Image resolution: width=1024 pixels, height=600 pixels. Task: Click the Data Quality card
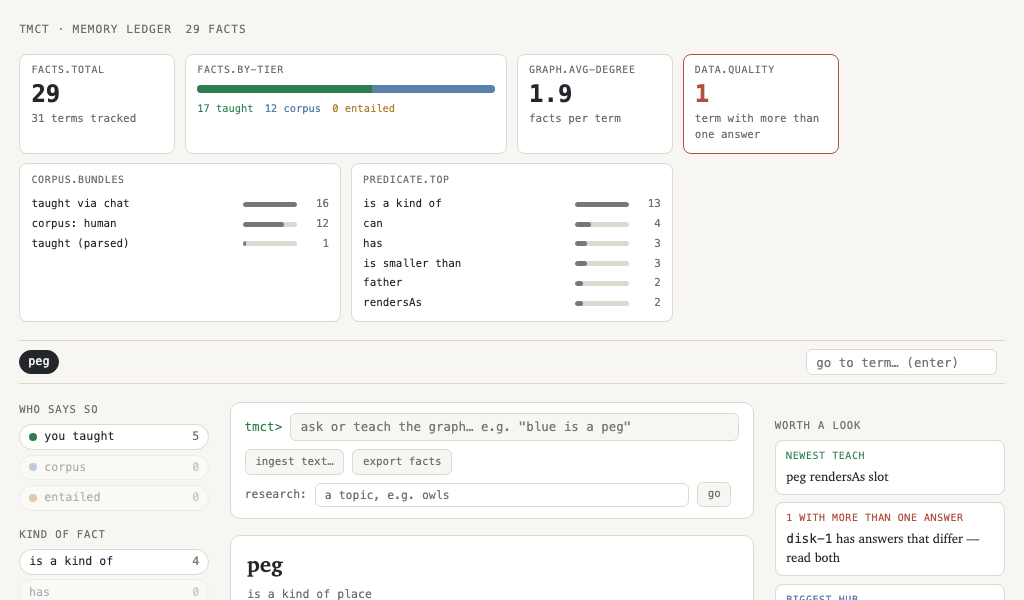761,104
